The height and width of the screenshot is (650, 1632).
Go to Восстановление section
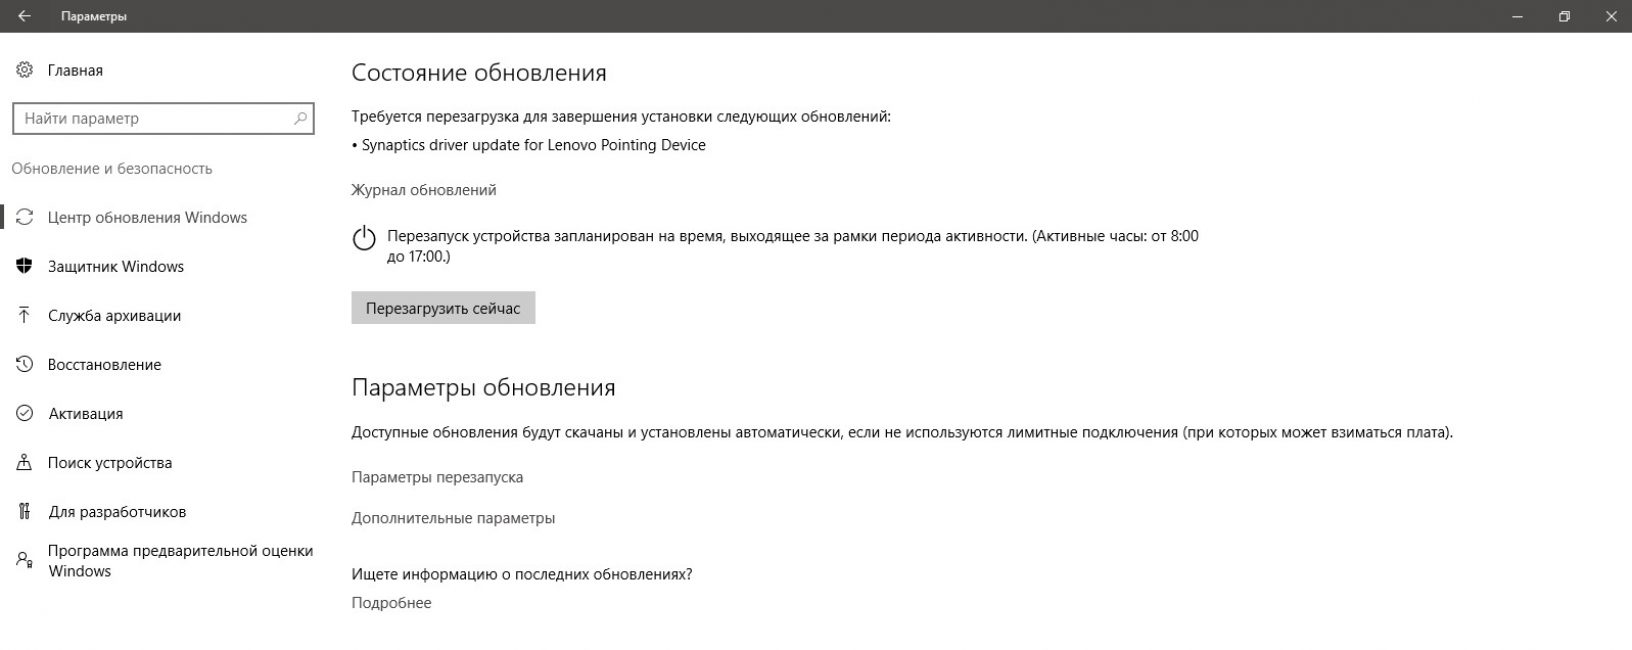(104, 364)
